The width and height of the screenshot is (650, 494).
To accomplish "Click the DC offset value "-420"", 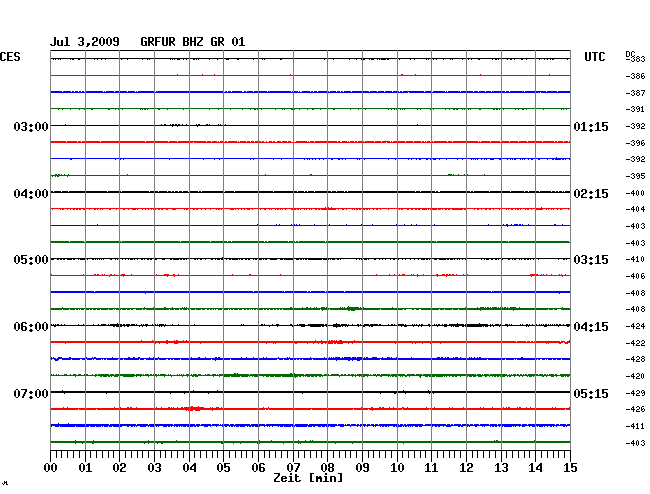I will [635, 376].
